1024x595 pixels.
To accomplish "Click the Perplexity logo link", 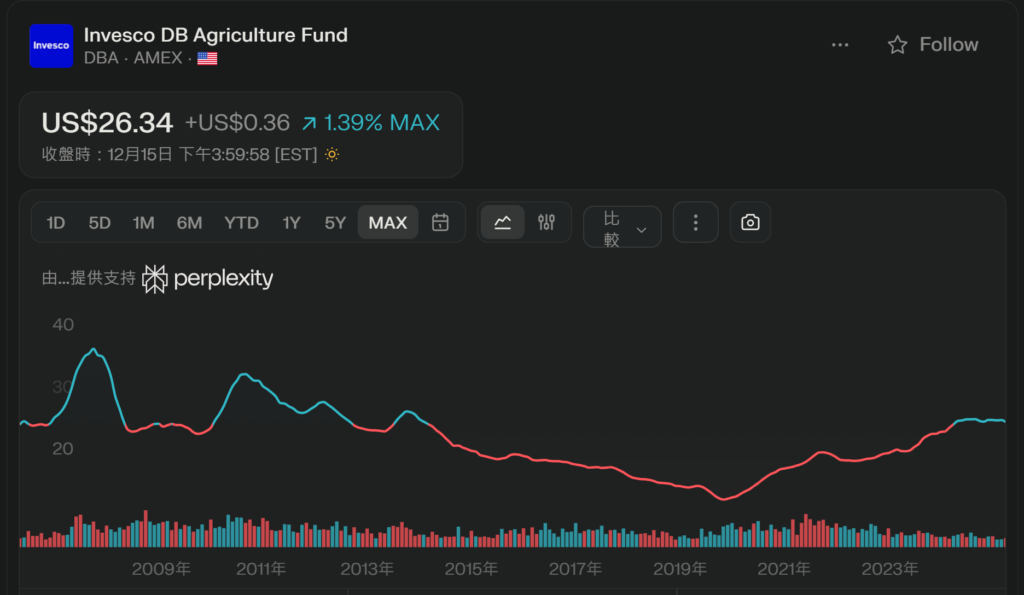I will point(208,278).
